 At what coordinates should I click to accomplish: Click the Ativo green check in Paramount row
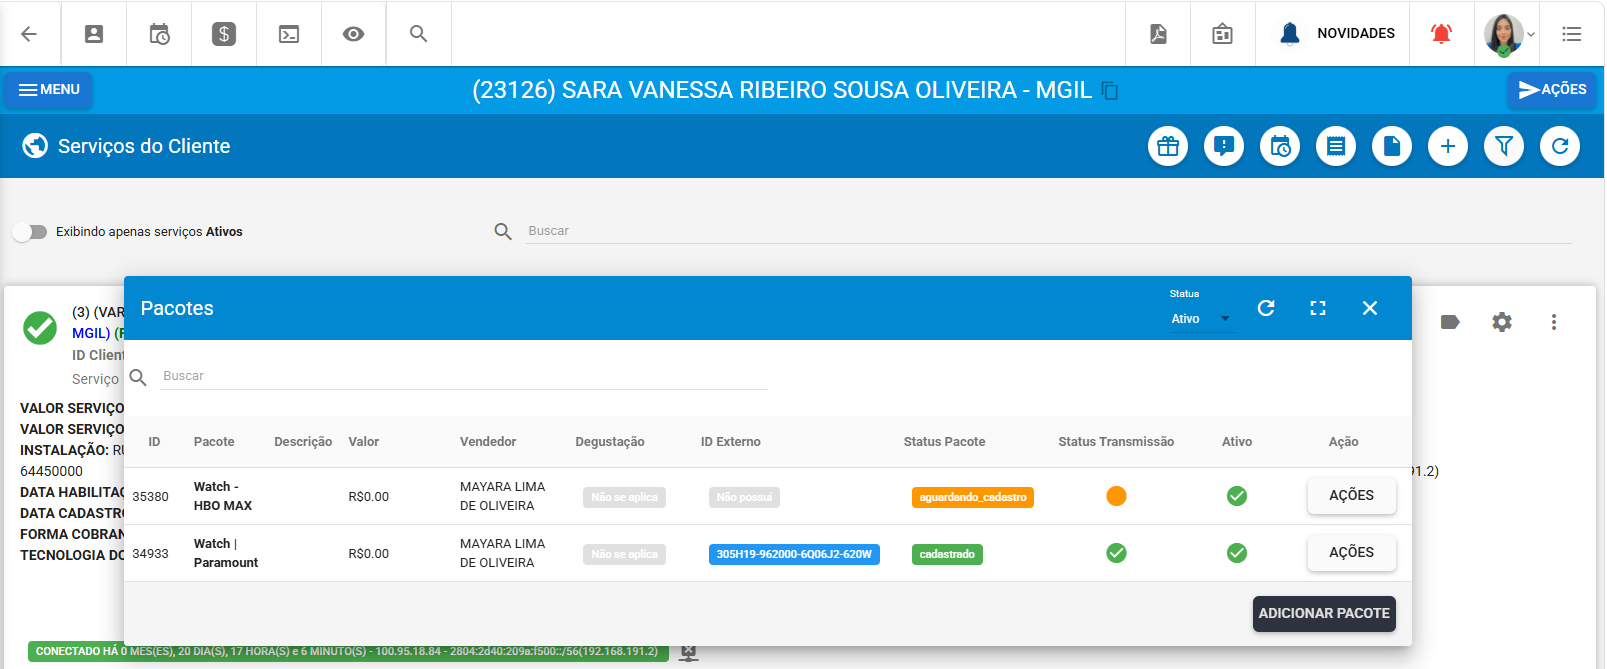pyautogui.click(x=1237, y=553)
